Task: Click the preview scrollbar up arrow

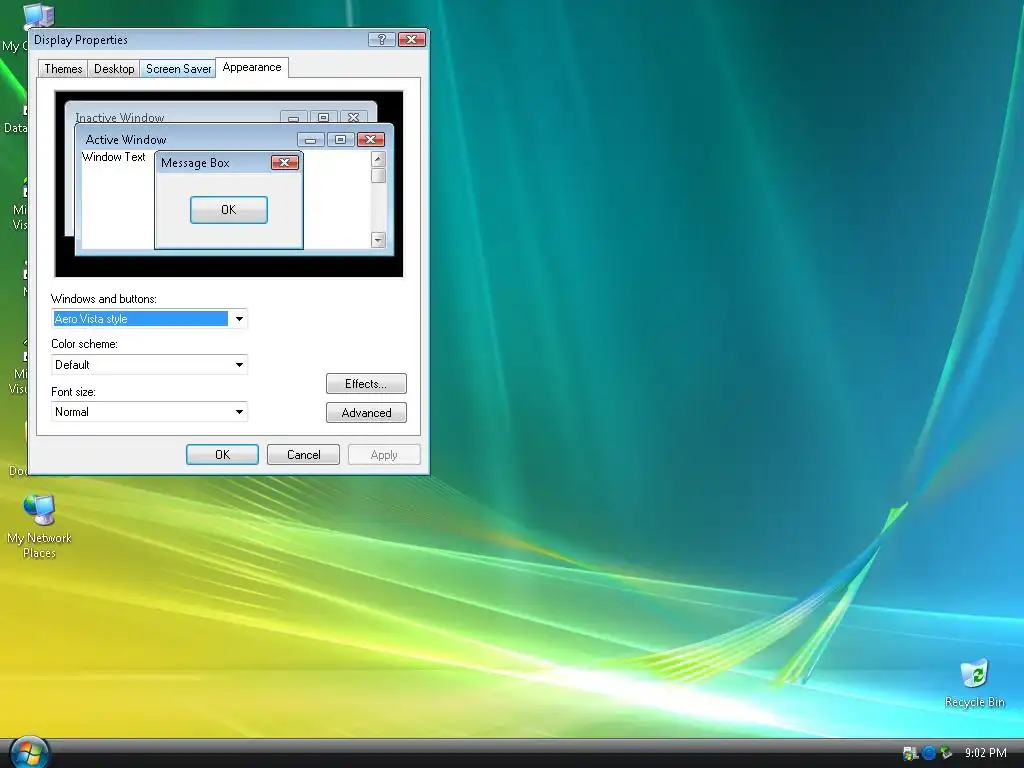Action: 378,159
